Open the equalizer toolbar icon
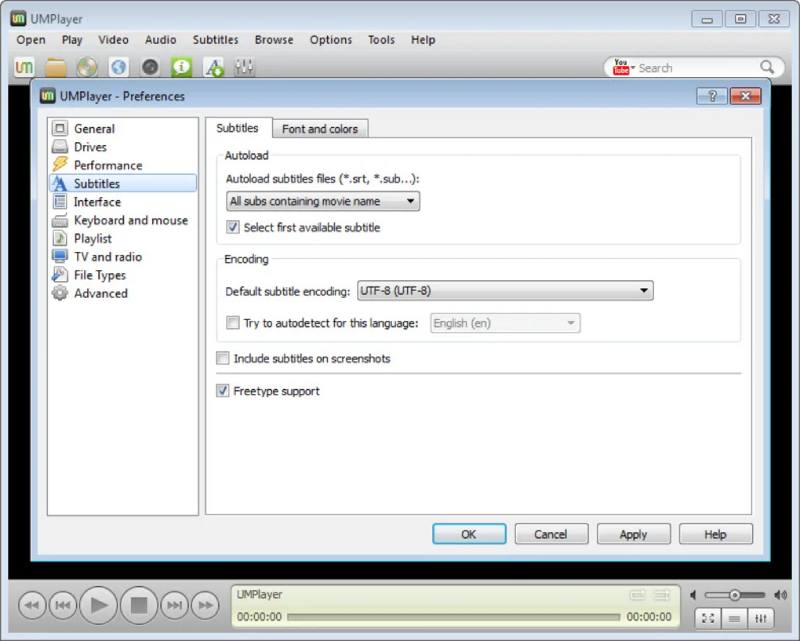The height and width of the screenshot is (641, 800). coord(243,67)
